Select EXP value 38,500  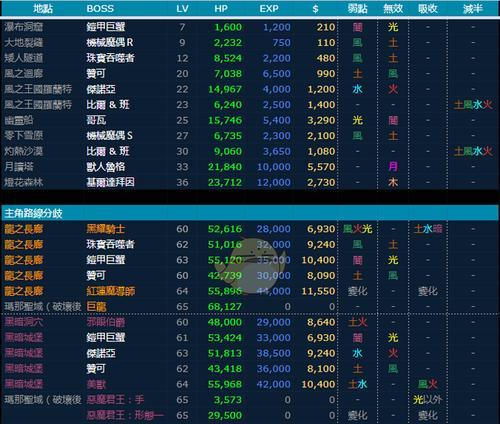274,353
